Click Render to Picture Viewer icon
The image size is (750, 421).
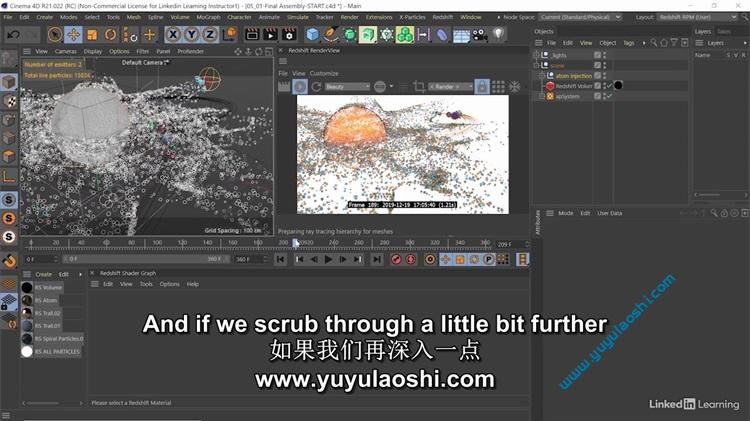(x=270, y=34)
